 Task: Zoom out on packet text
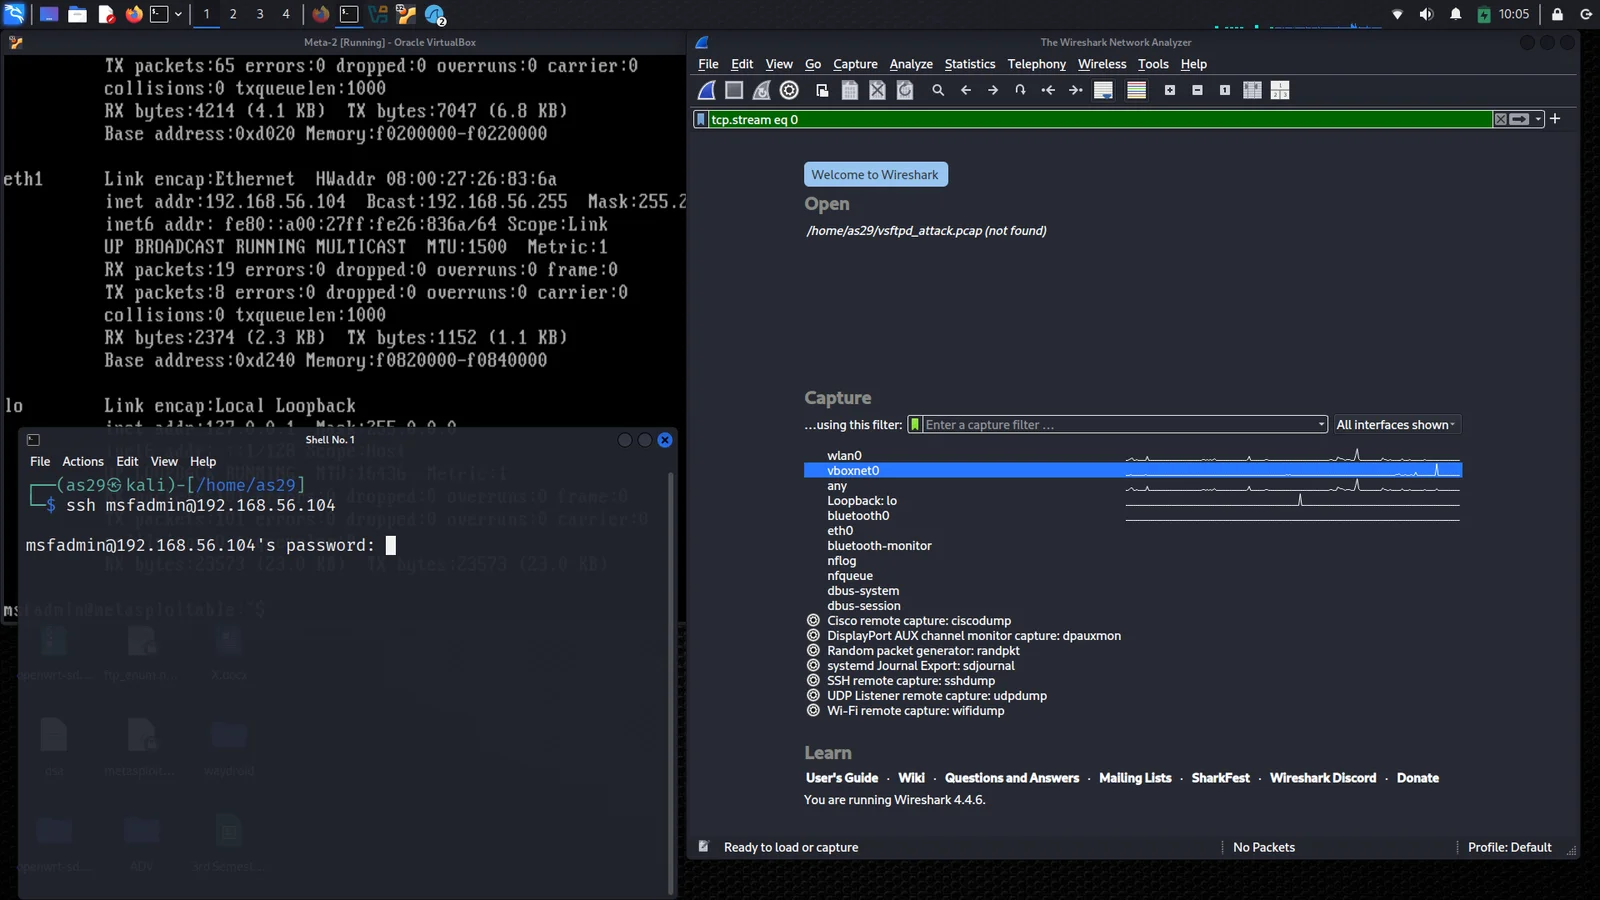1197,90
